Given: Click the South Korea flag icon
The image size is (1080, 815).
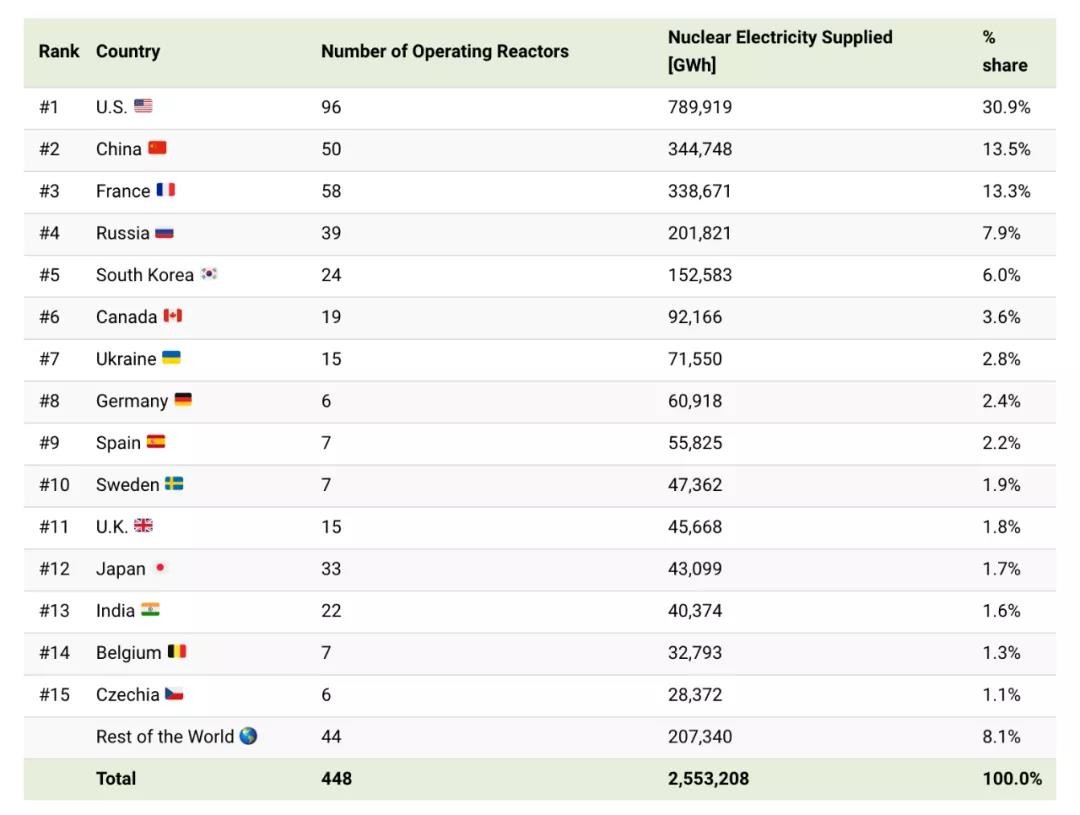Looking at the screenshot, I should (x=208, y=274).
